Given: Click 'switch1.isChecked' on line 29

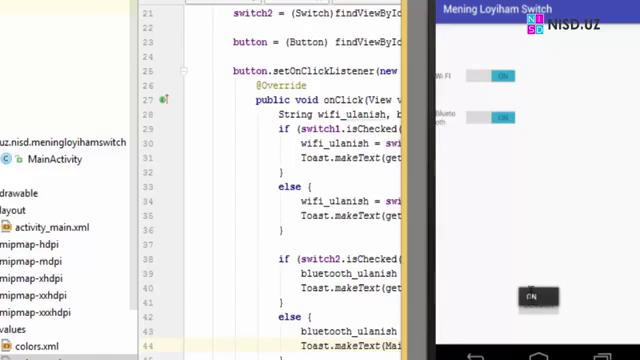Looking at the screenshot, I should 349,129.
